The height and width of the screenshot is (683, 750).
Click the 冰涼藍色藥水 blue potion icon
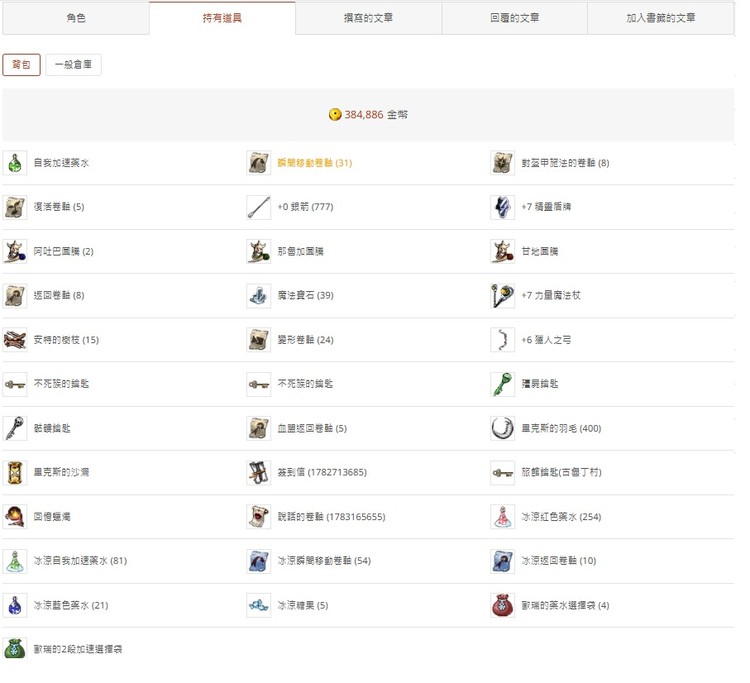[x=15, y=606]
